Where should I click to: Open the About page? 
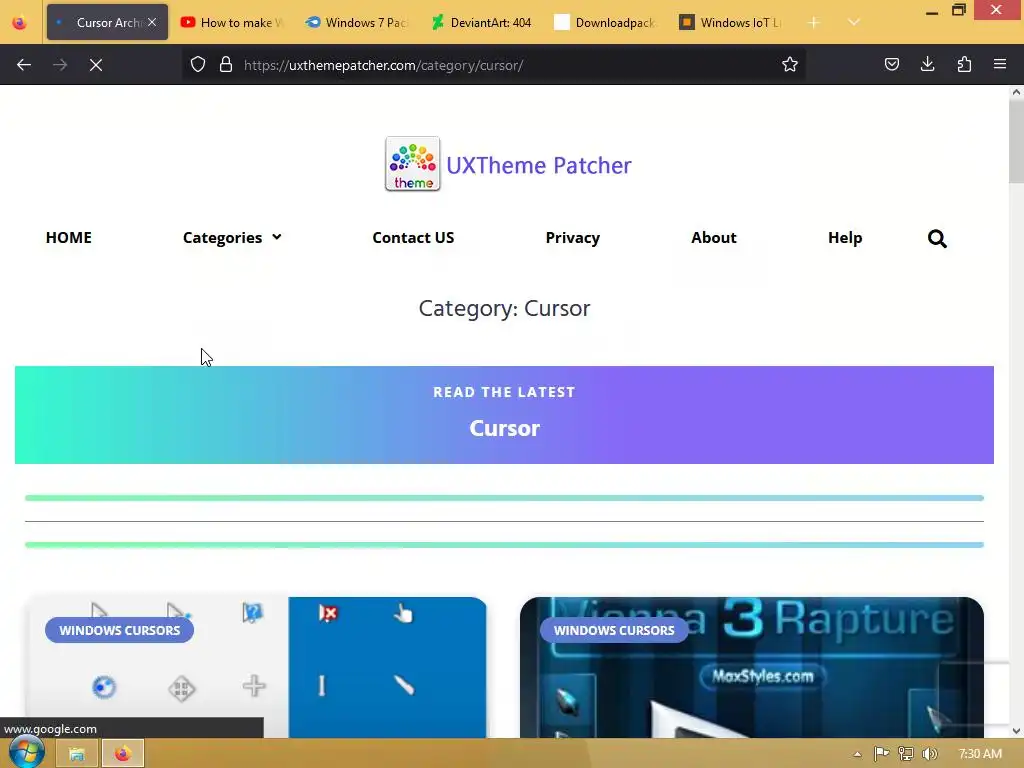pyautogui.click(x=714, y=238)
